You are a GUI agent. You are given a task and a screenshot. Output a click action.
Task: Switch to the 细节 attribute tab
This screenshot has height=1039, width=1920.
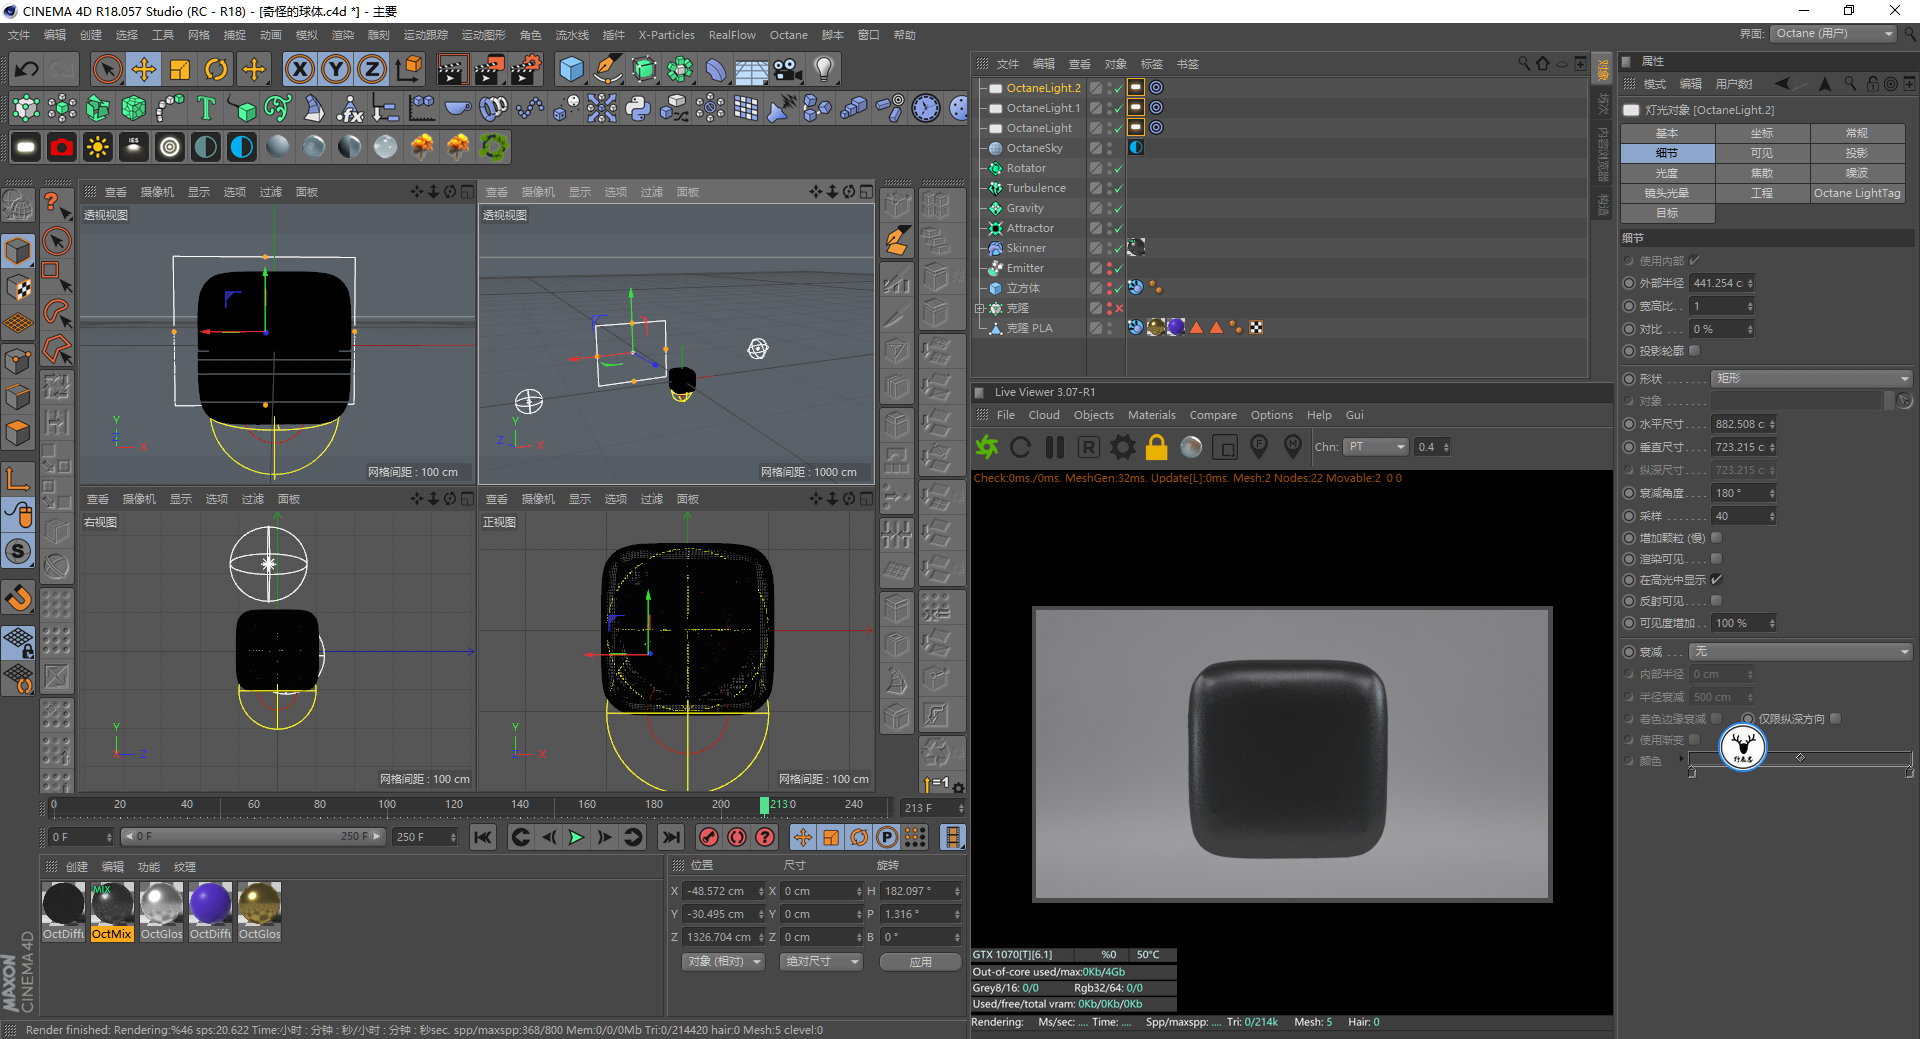(1667, 153)
